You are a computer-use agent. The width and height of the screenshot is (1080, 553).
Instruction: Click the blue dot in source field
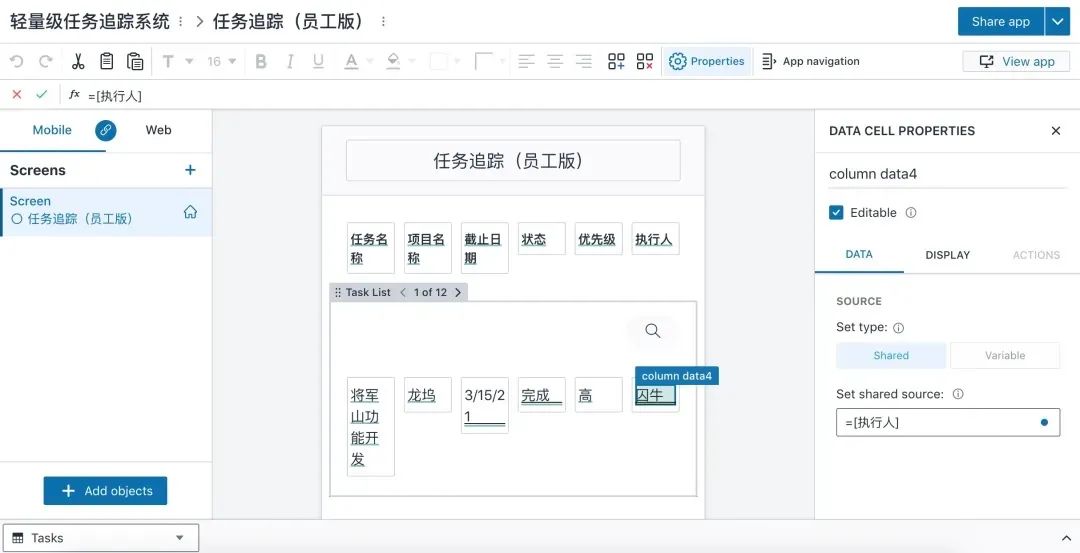[1044, 423]
